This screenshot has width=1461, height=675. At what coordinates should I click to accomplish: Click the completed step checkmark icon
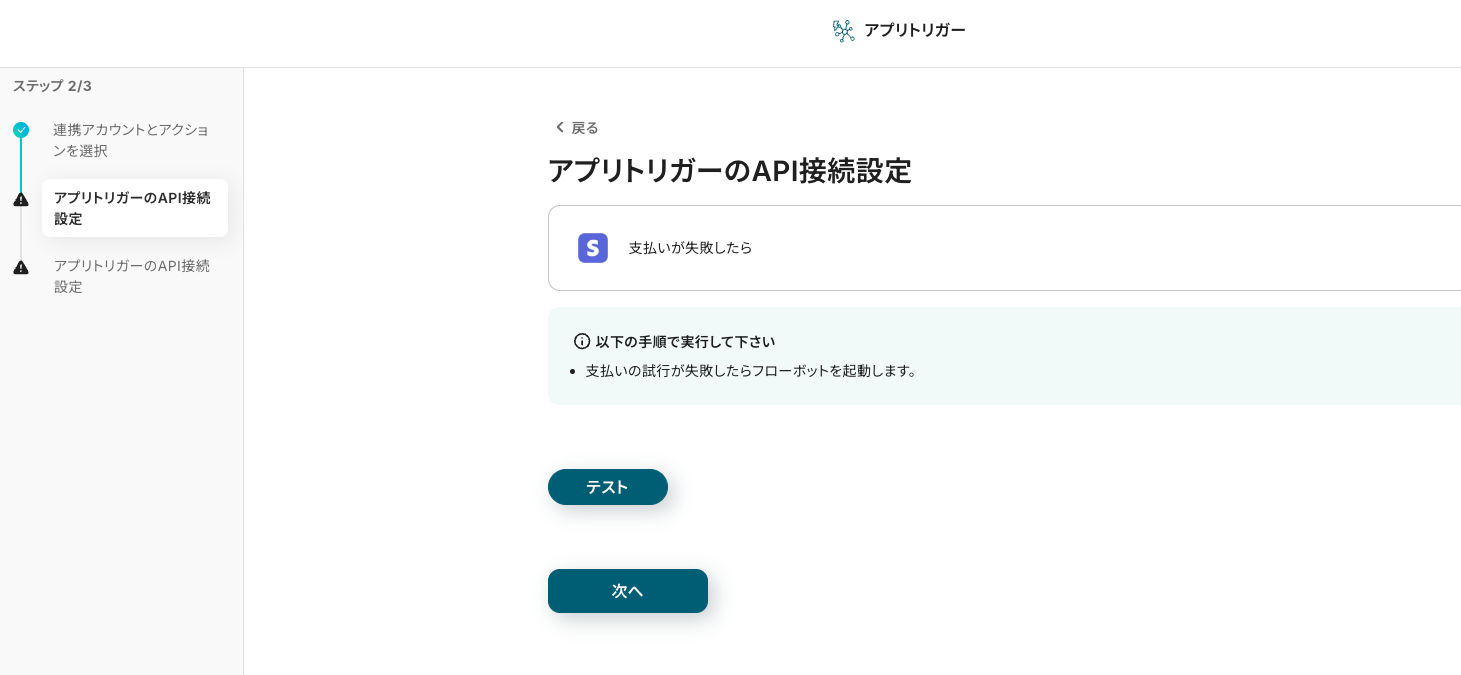coord(21,130)
